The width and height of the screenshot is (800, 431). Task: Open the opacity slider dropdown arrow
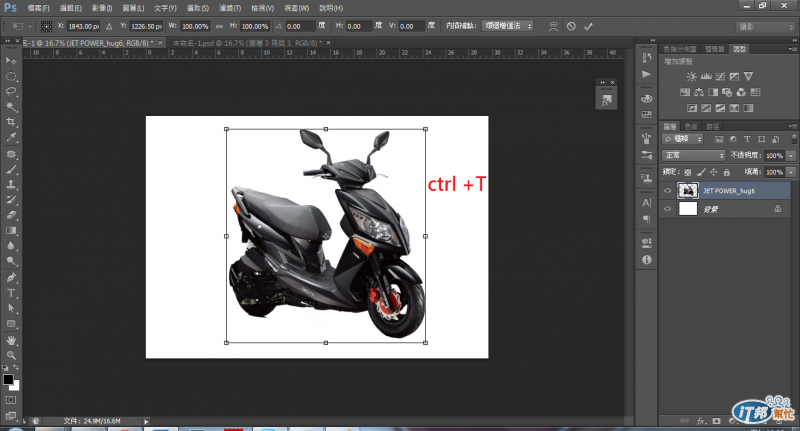(791, 155)
